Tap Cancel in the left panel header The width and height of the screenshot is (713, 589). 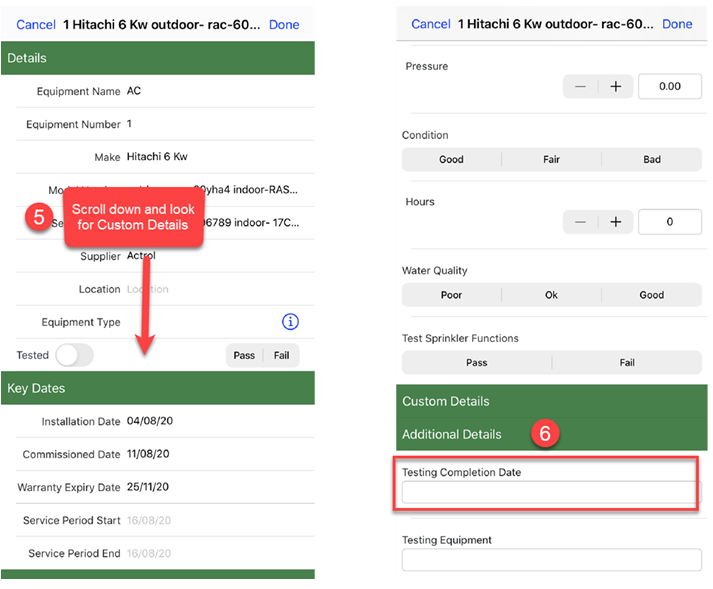tap(36, 24)
